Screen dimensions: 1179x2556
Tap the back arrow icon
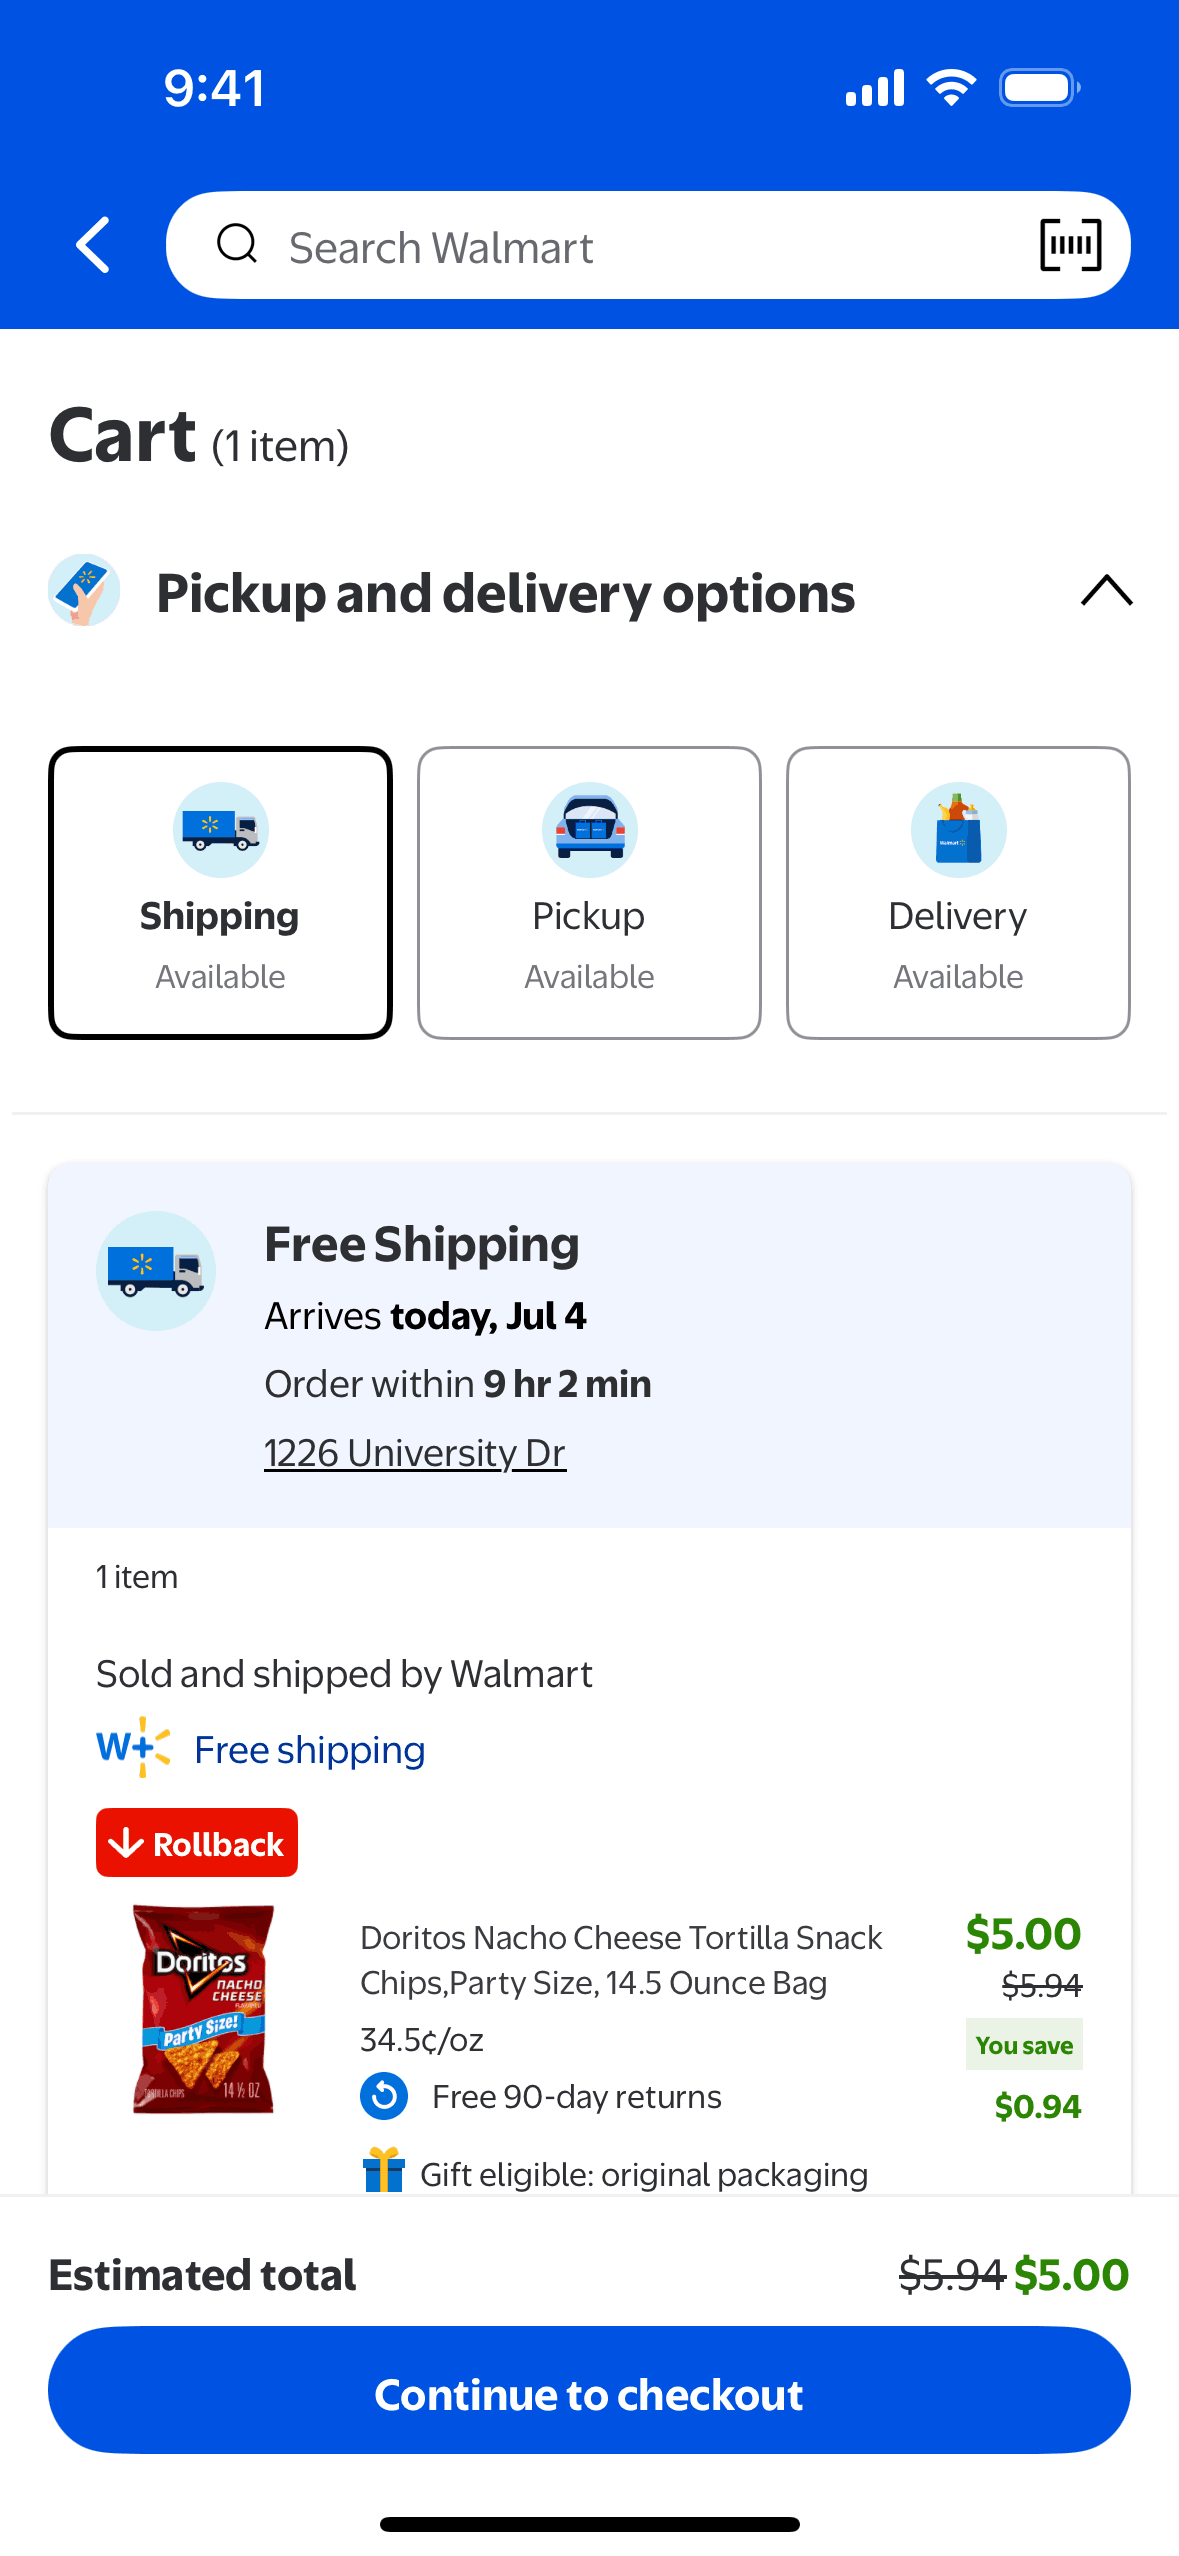click(x=93, y=245)
